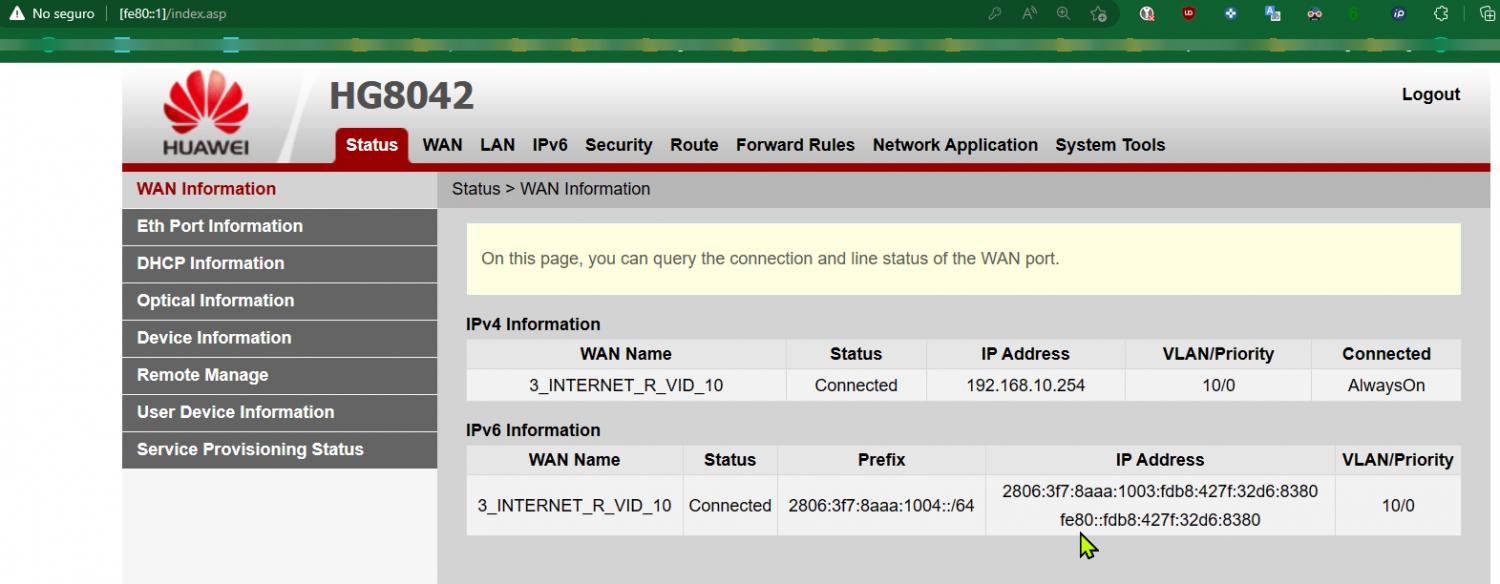The width and height of the screenshot is (1500, 584).
Task: Click the password key icon in address bar
Action: tap(995, 14)
